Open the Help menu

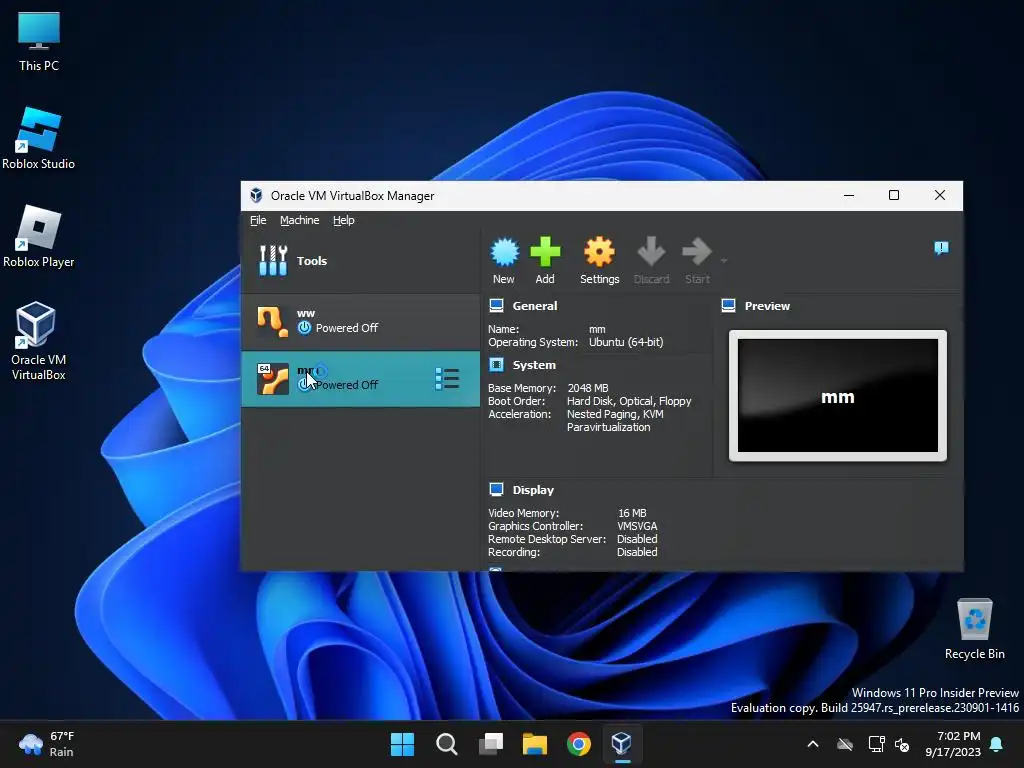pyautogui.click(x=344, y=220)
